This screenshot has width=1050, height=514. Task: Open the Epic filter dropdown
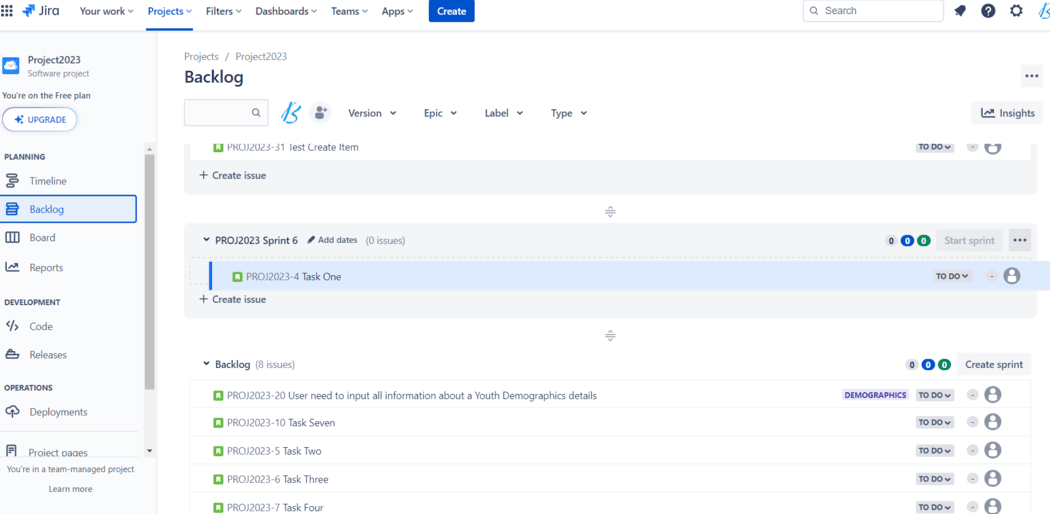(441, 113)
